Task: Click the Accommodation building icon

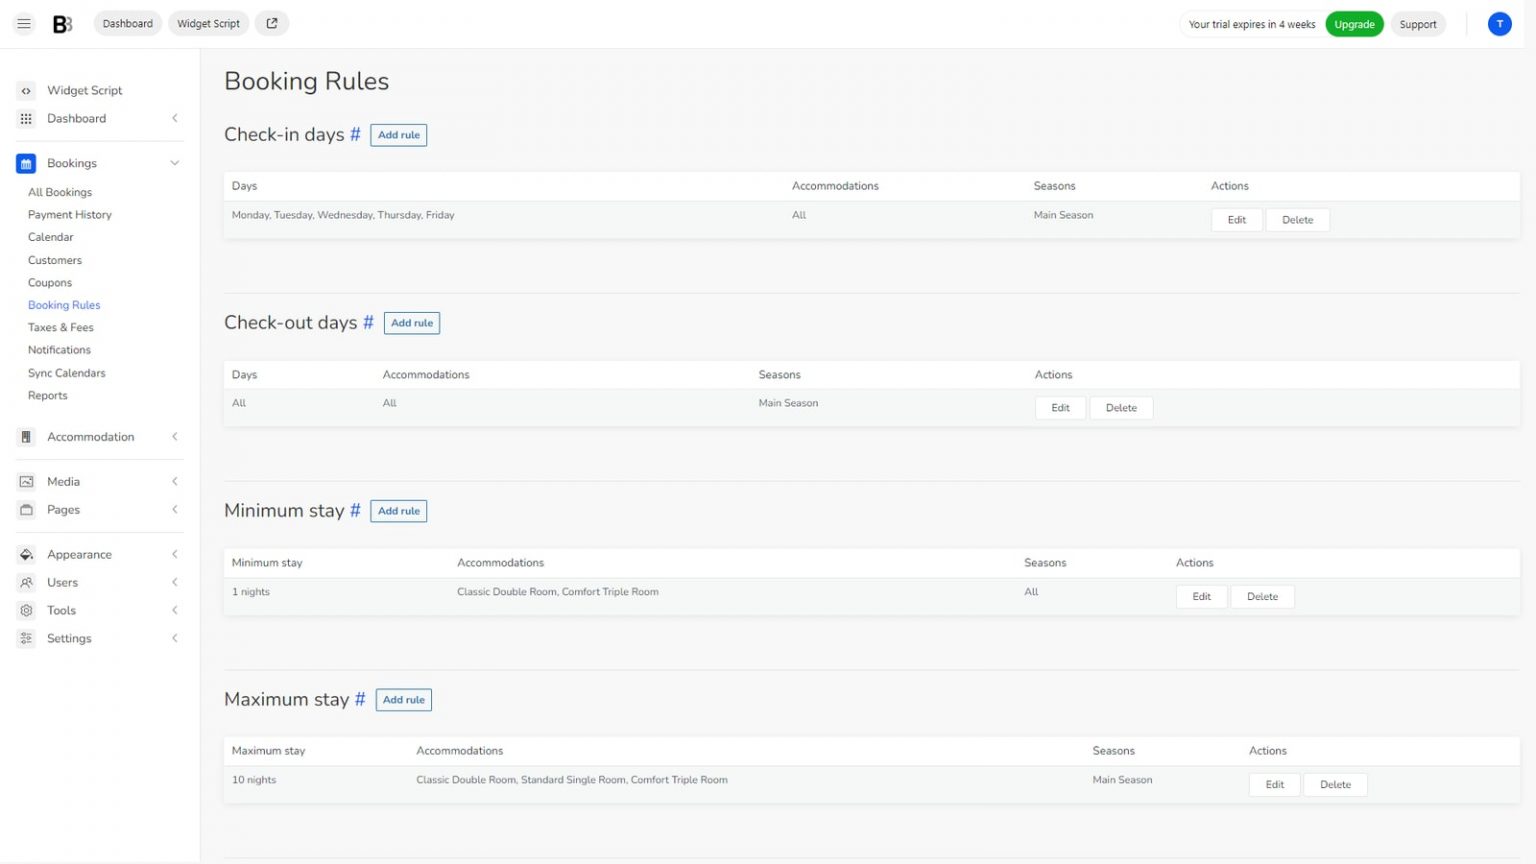Action: 25,436
